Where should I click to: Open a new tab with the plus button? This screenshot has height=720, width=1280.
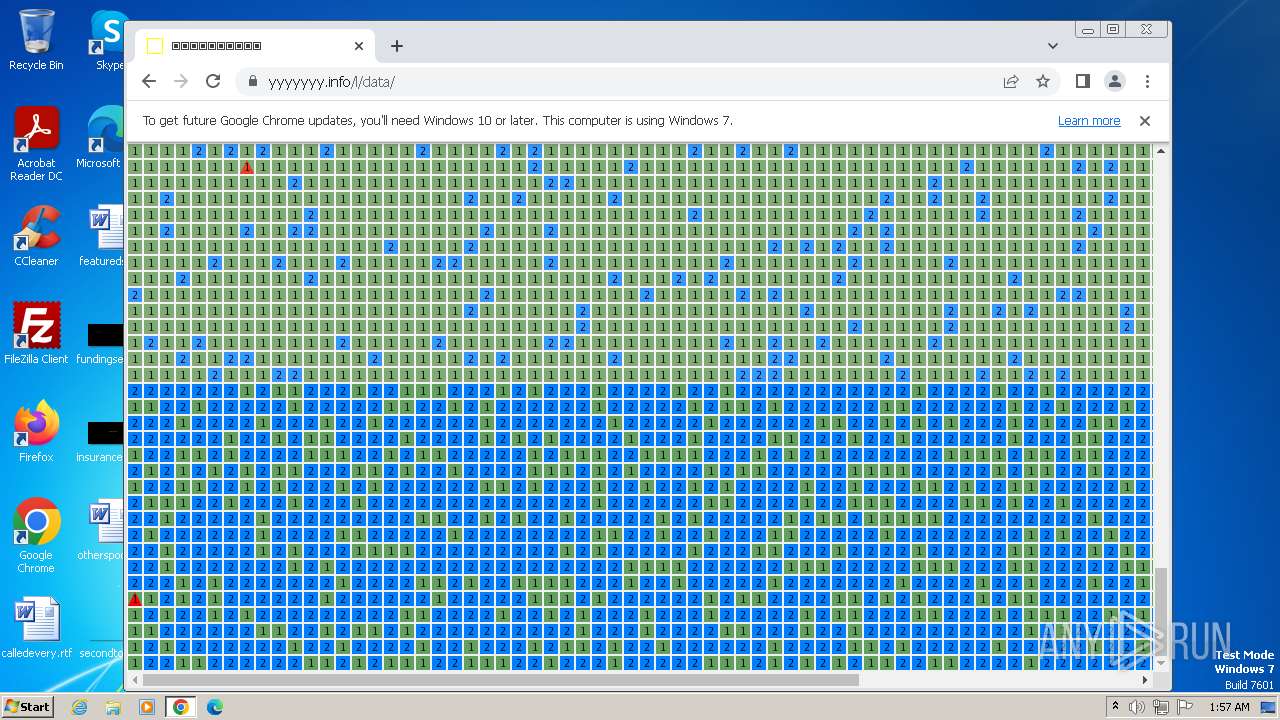point(397,46)
